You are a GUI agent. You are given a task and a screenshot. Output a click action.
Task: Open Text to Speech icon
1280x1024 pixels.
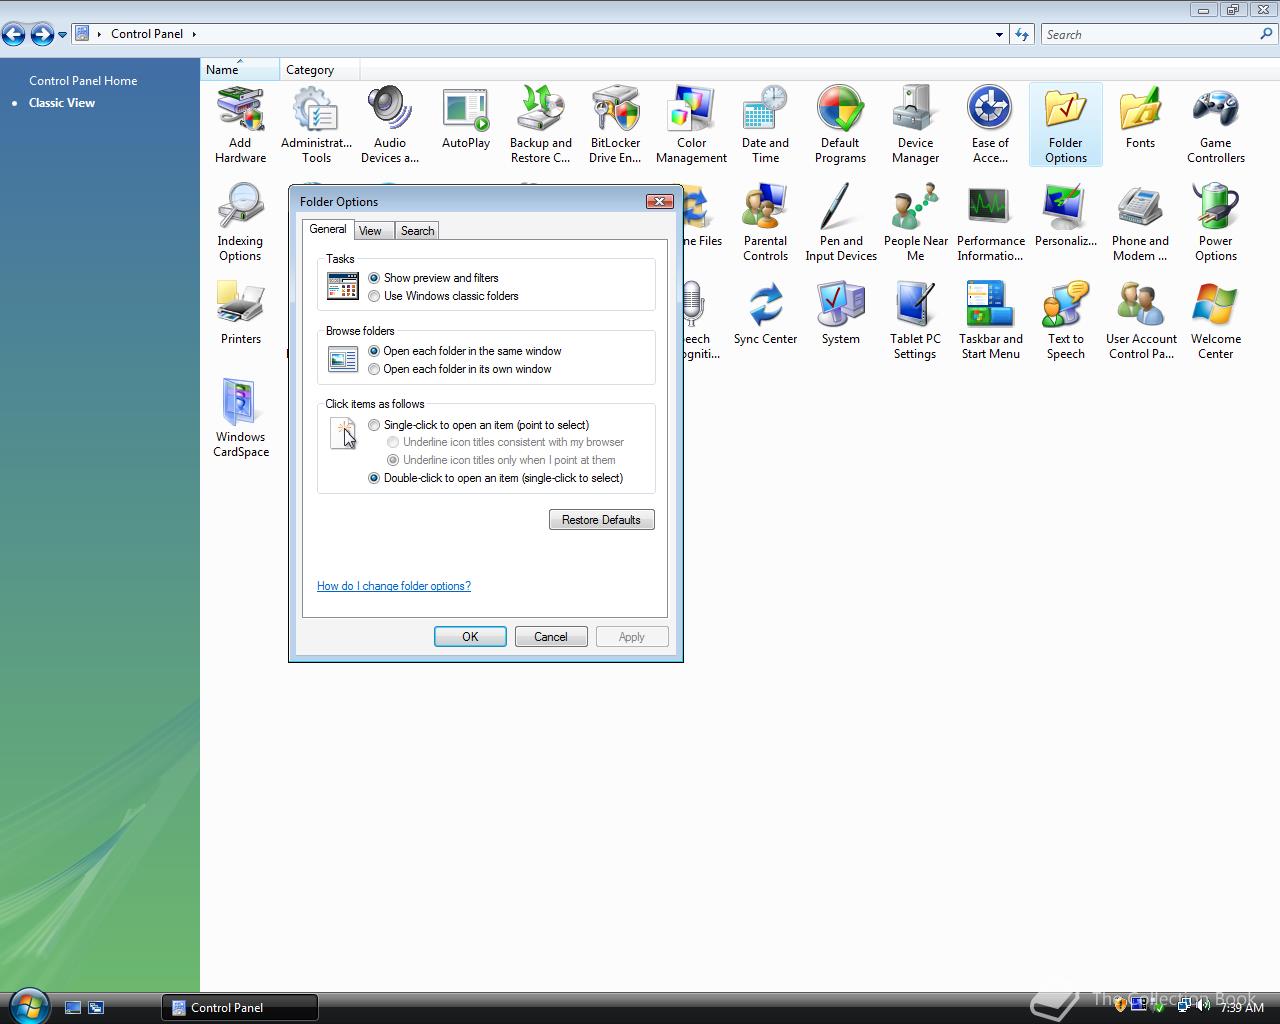1065,321
